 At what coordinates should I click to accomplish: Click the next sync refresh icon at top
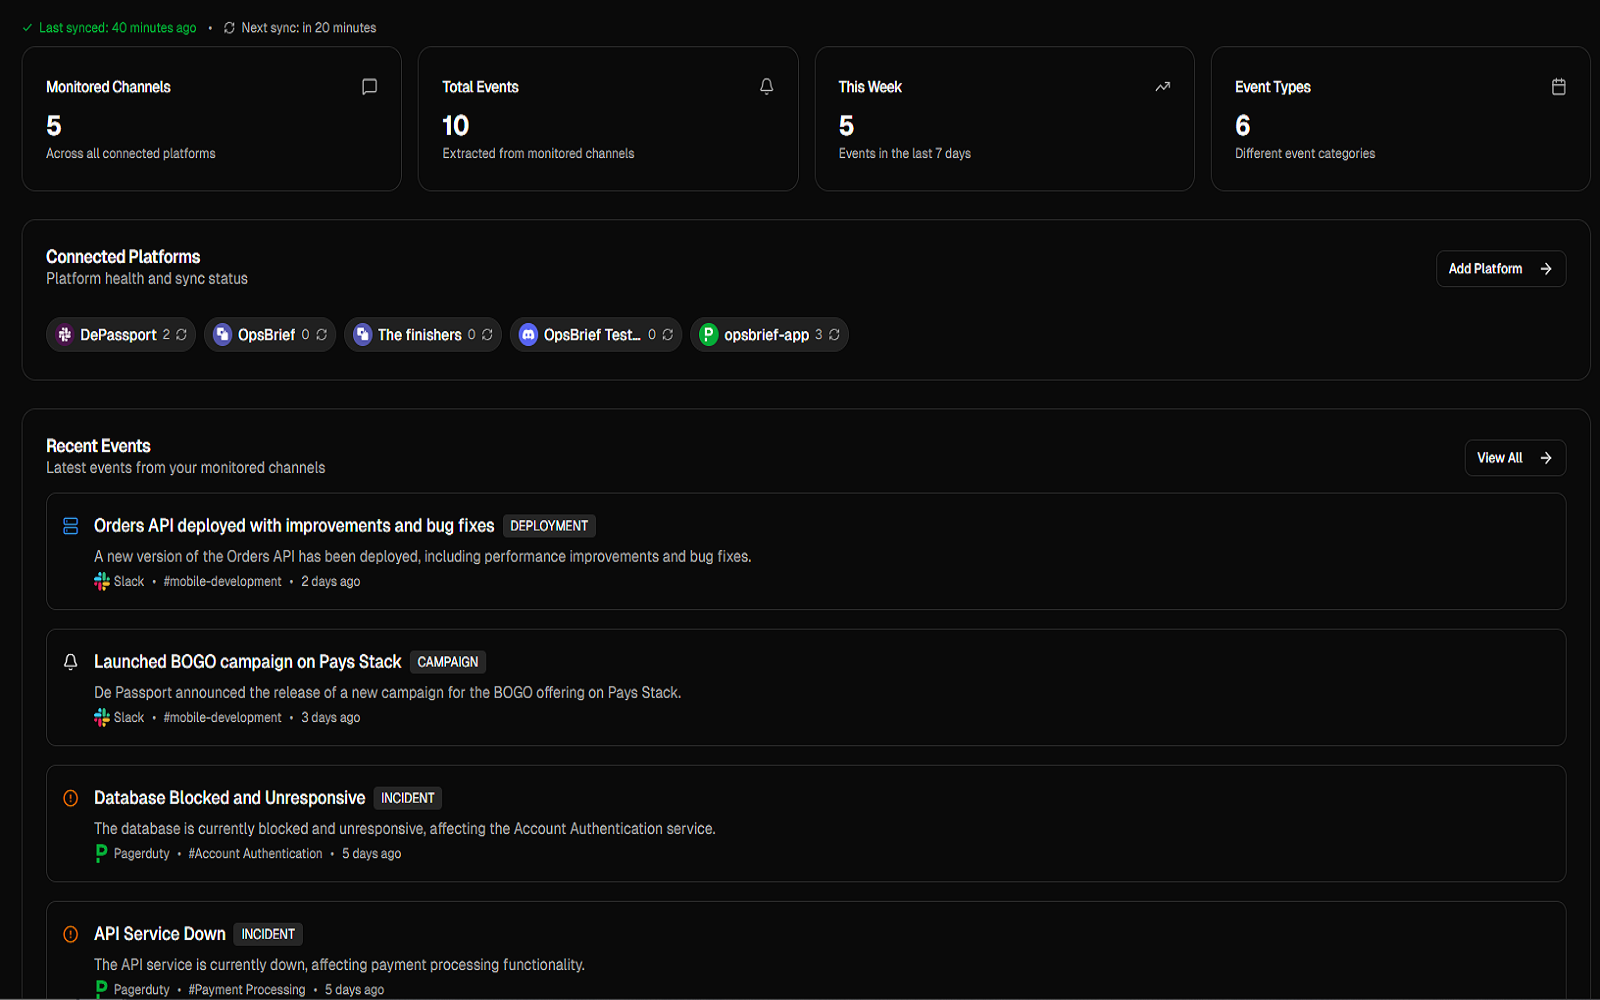229,28
